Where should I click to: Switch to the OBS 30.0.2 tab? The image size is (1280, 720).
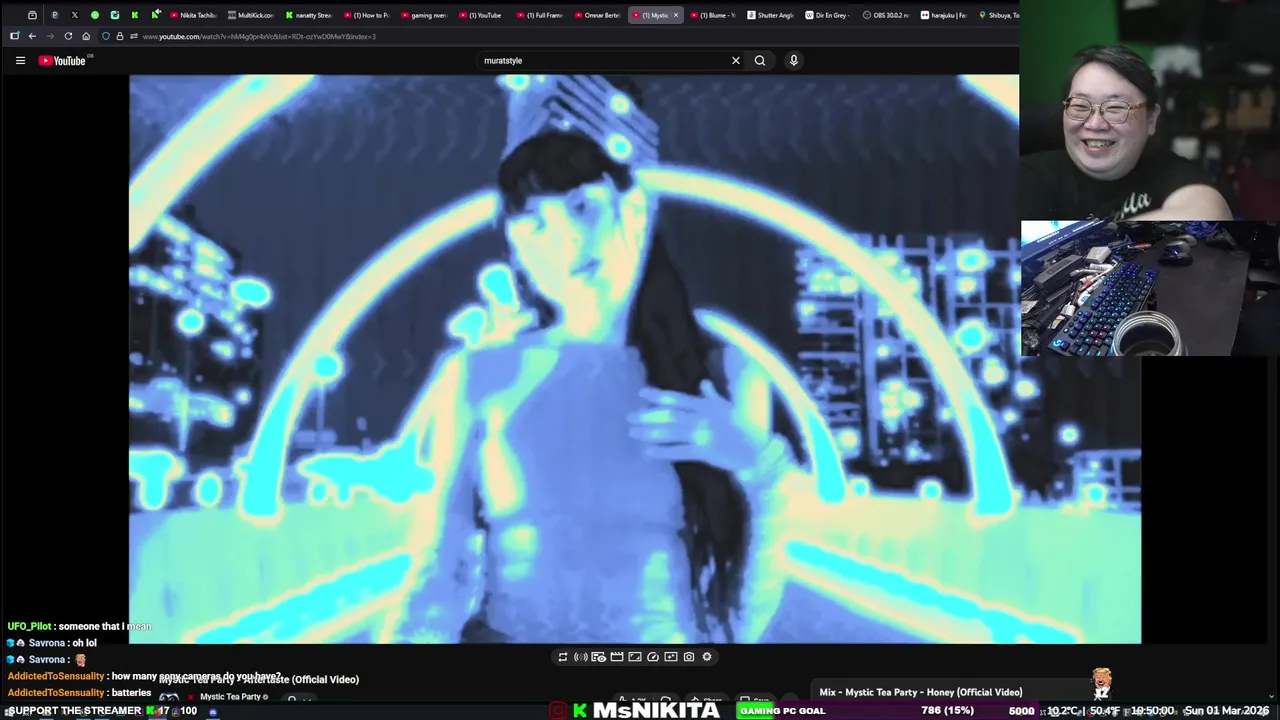click(x=887, y=15)
